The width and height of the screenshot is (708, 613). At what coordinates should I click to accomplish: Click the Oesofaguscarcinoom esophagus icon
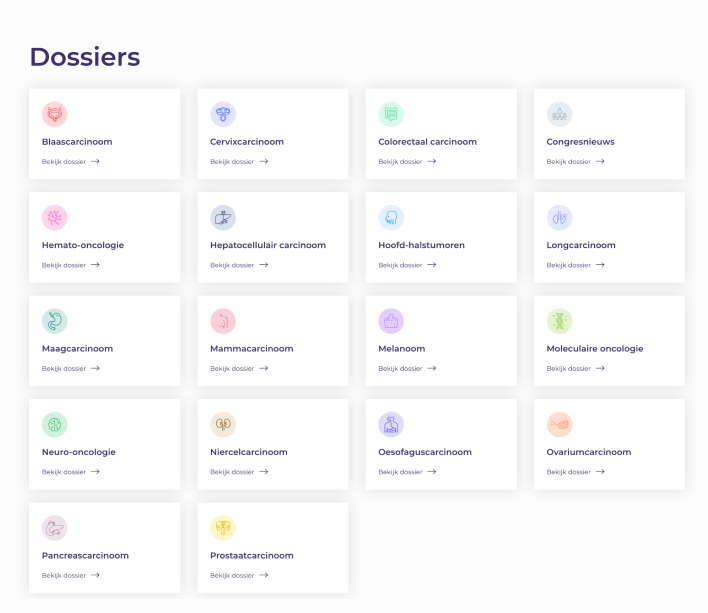(391, 424)
